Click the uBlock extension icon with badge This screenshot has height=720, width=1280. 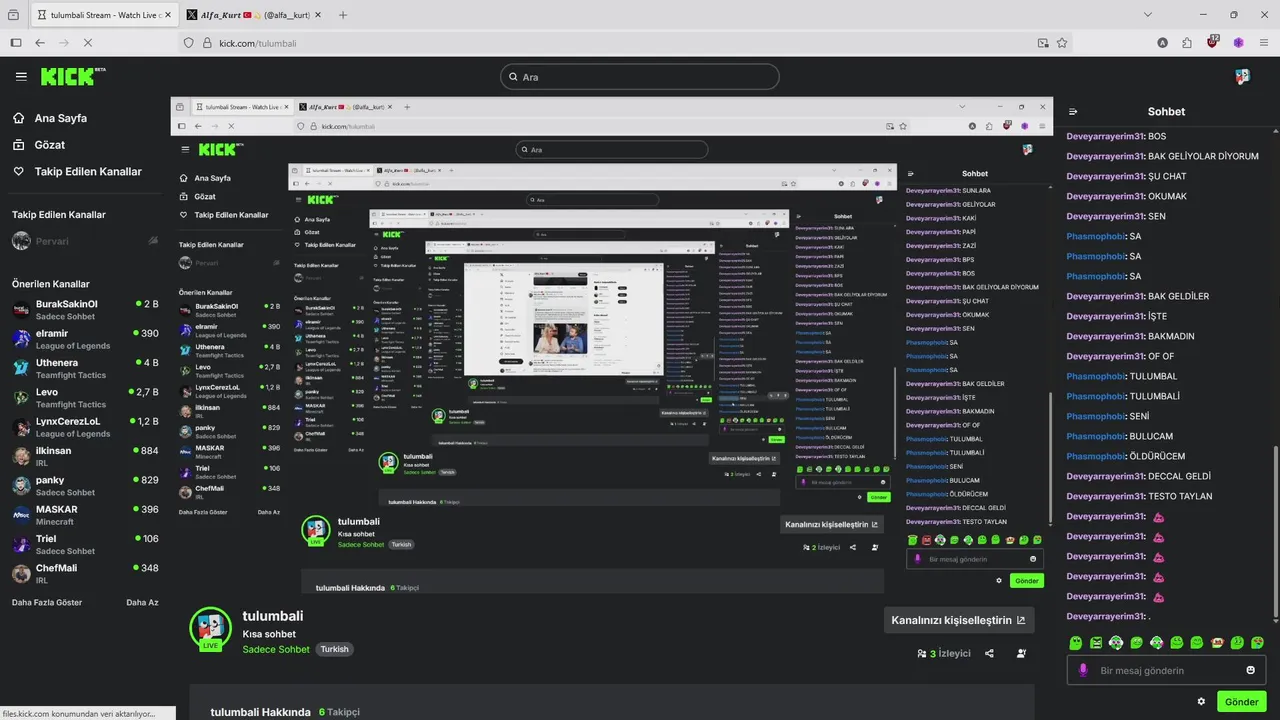click(1213, 42)
